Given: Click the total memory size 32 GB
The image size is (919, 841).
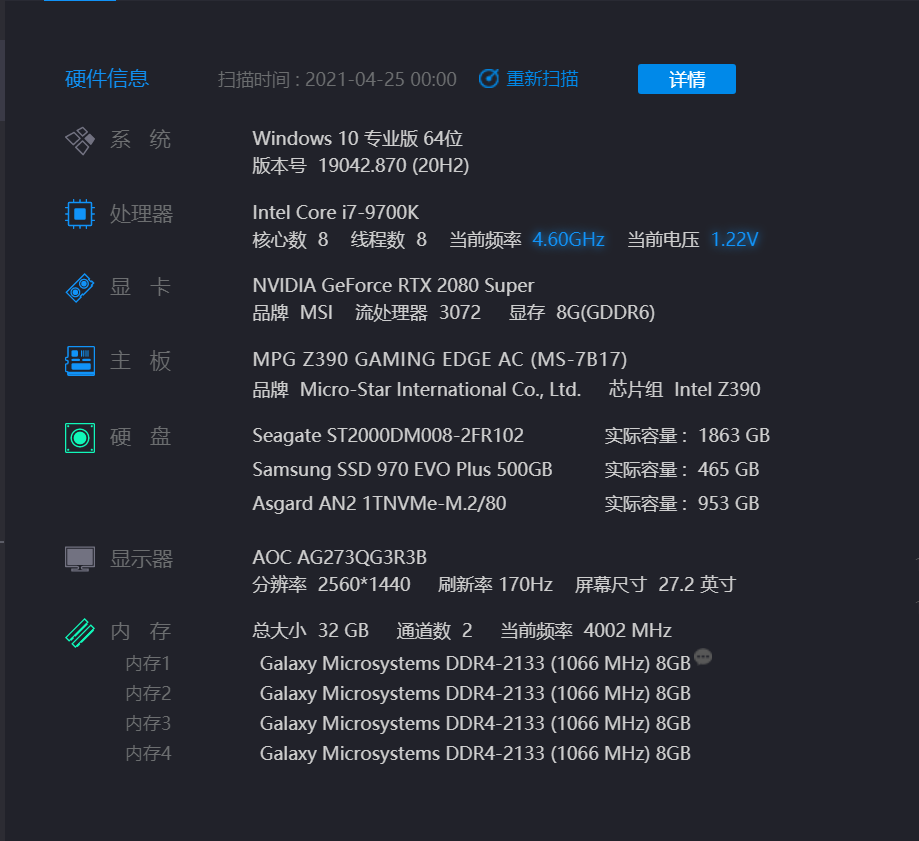Looking at the screenshot, I should (x=343, y=631).
